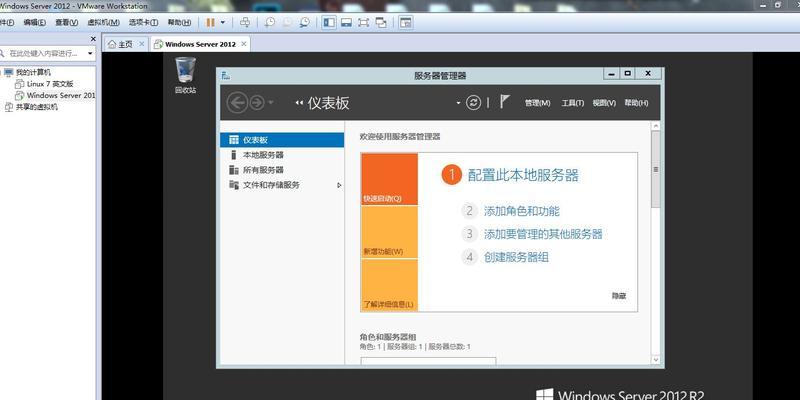Open the 帮助(H) menu in Server Manager

636,103
